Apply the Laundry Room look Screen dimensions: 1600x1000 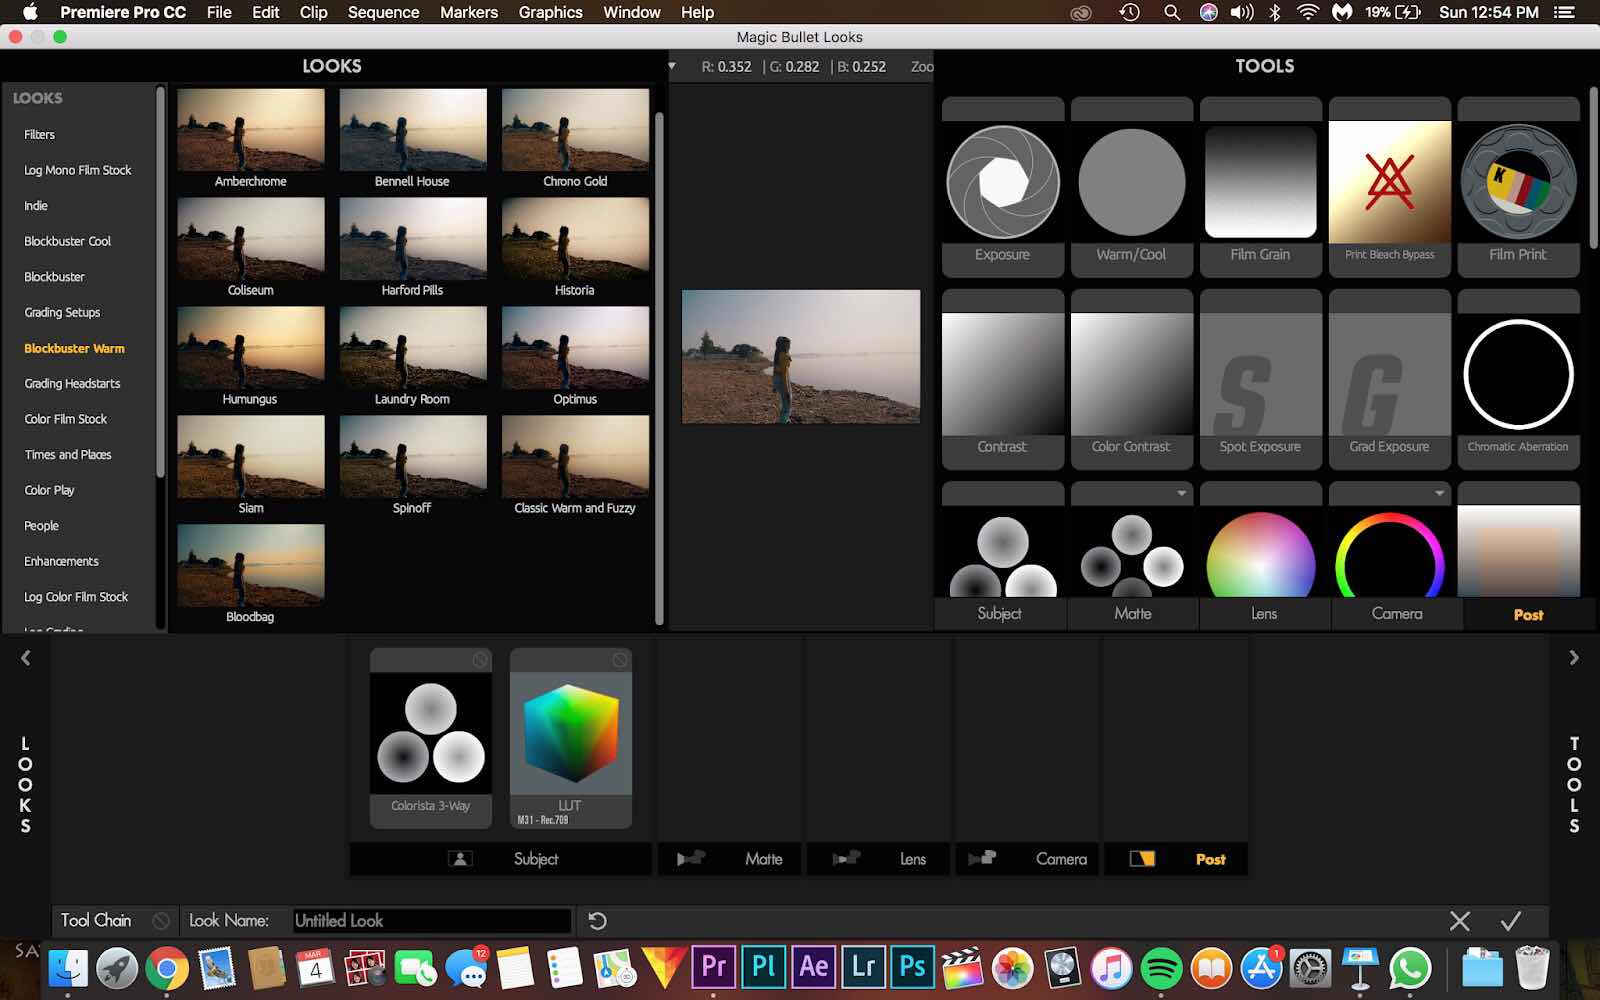[x=413, y=357]
